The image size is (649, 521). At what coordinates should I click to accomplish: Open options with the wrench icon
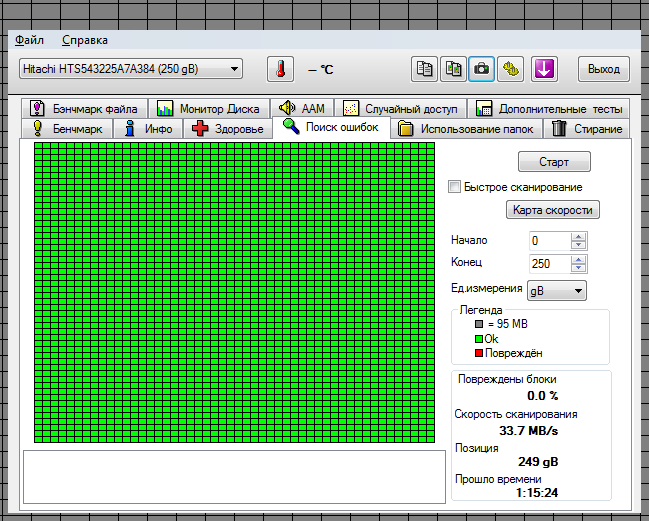510,69
